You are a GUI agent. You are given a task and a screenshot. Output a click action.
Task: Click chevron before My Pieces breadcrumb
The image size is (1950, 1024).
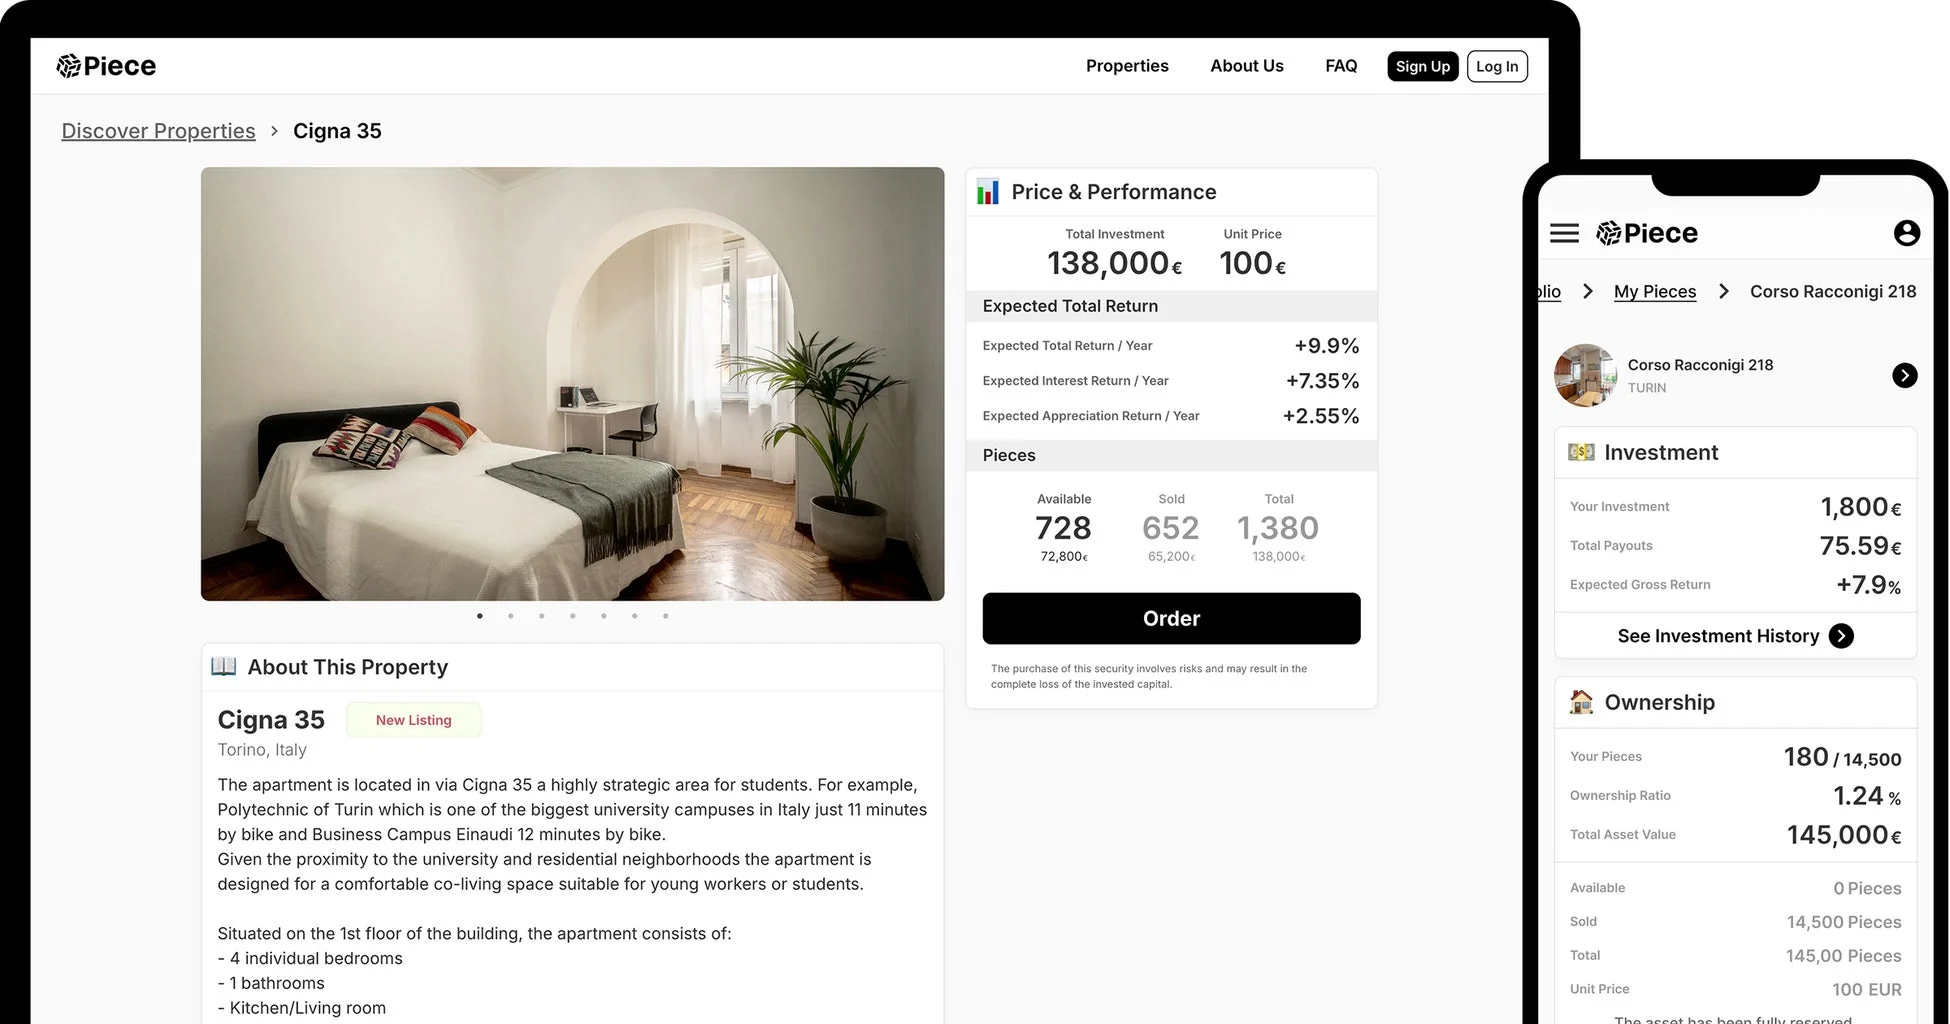click(1588, 291)
